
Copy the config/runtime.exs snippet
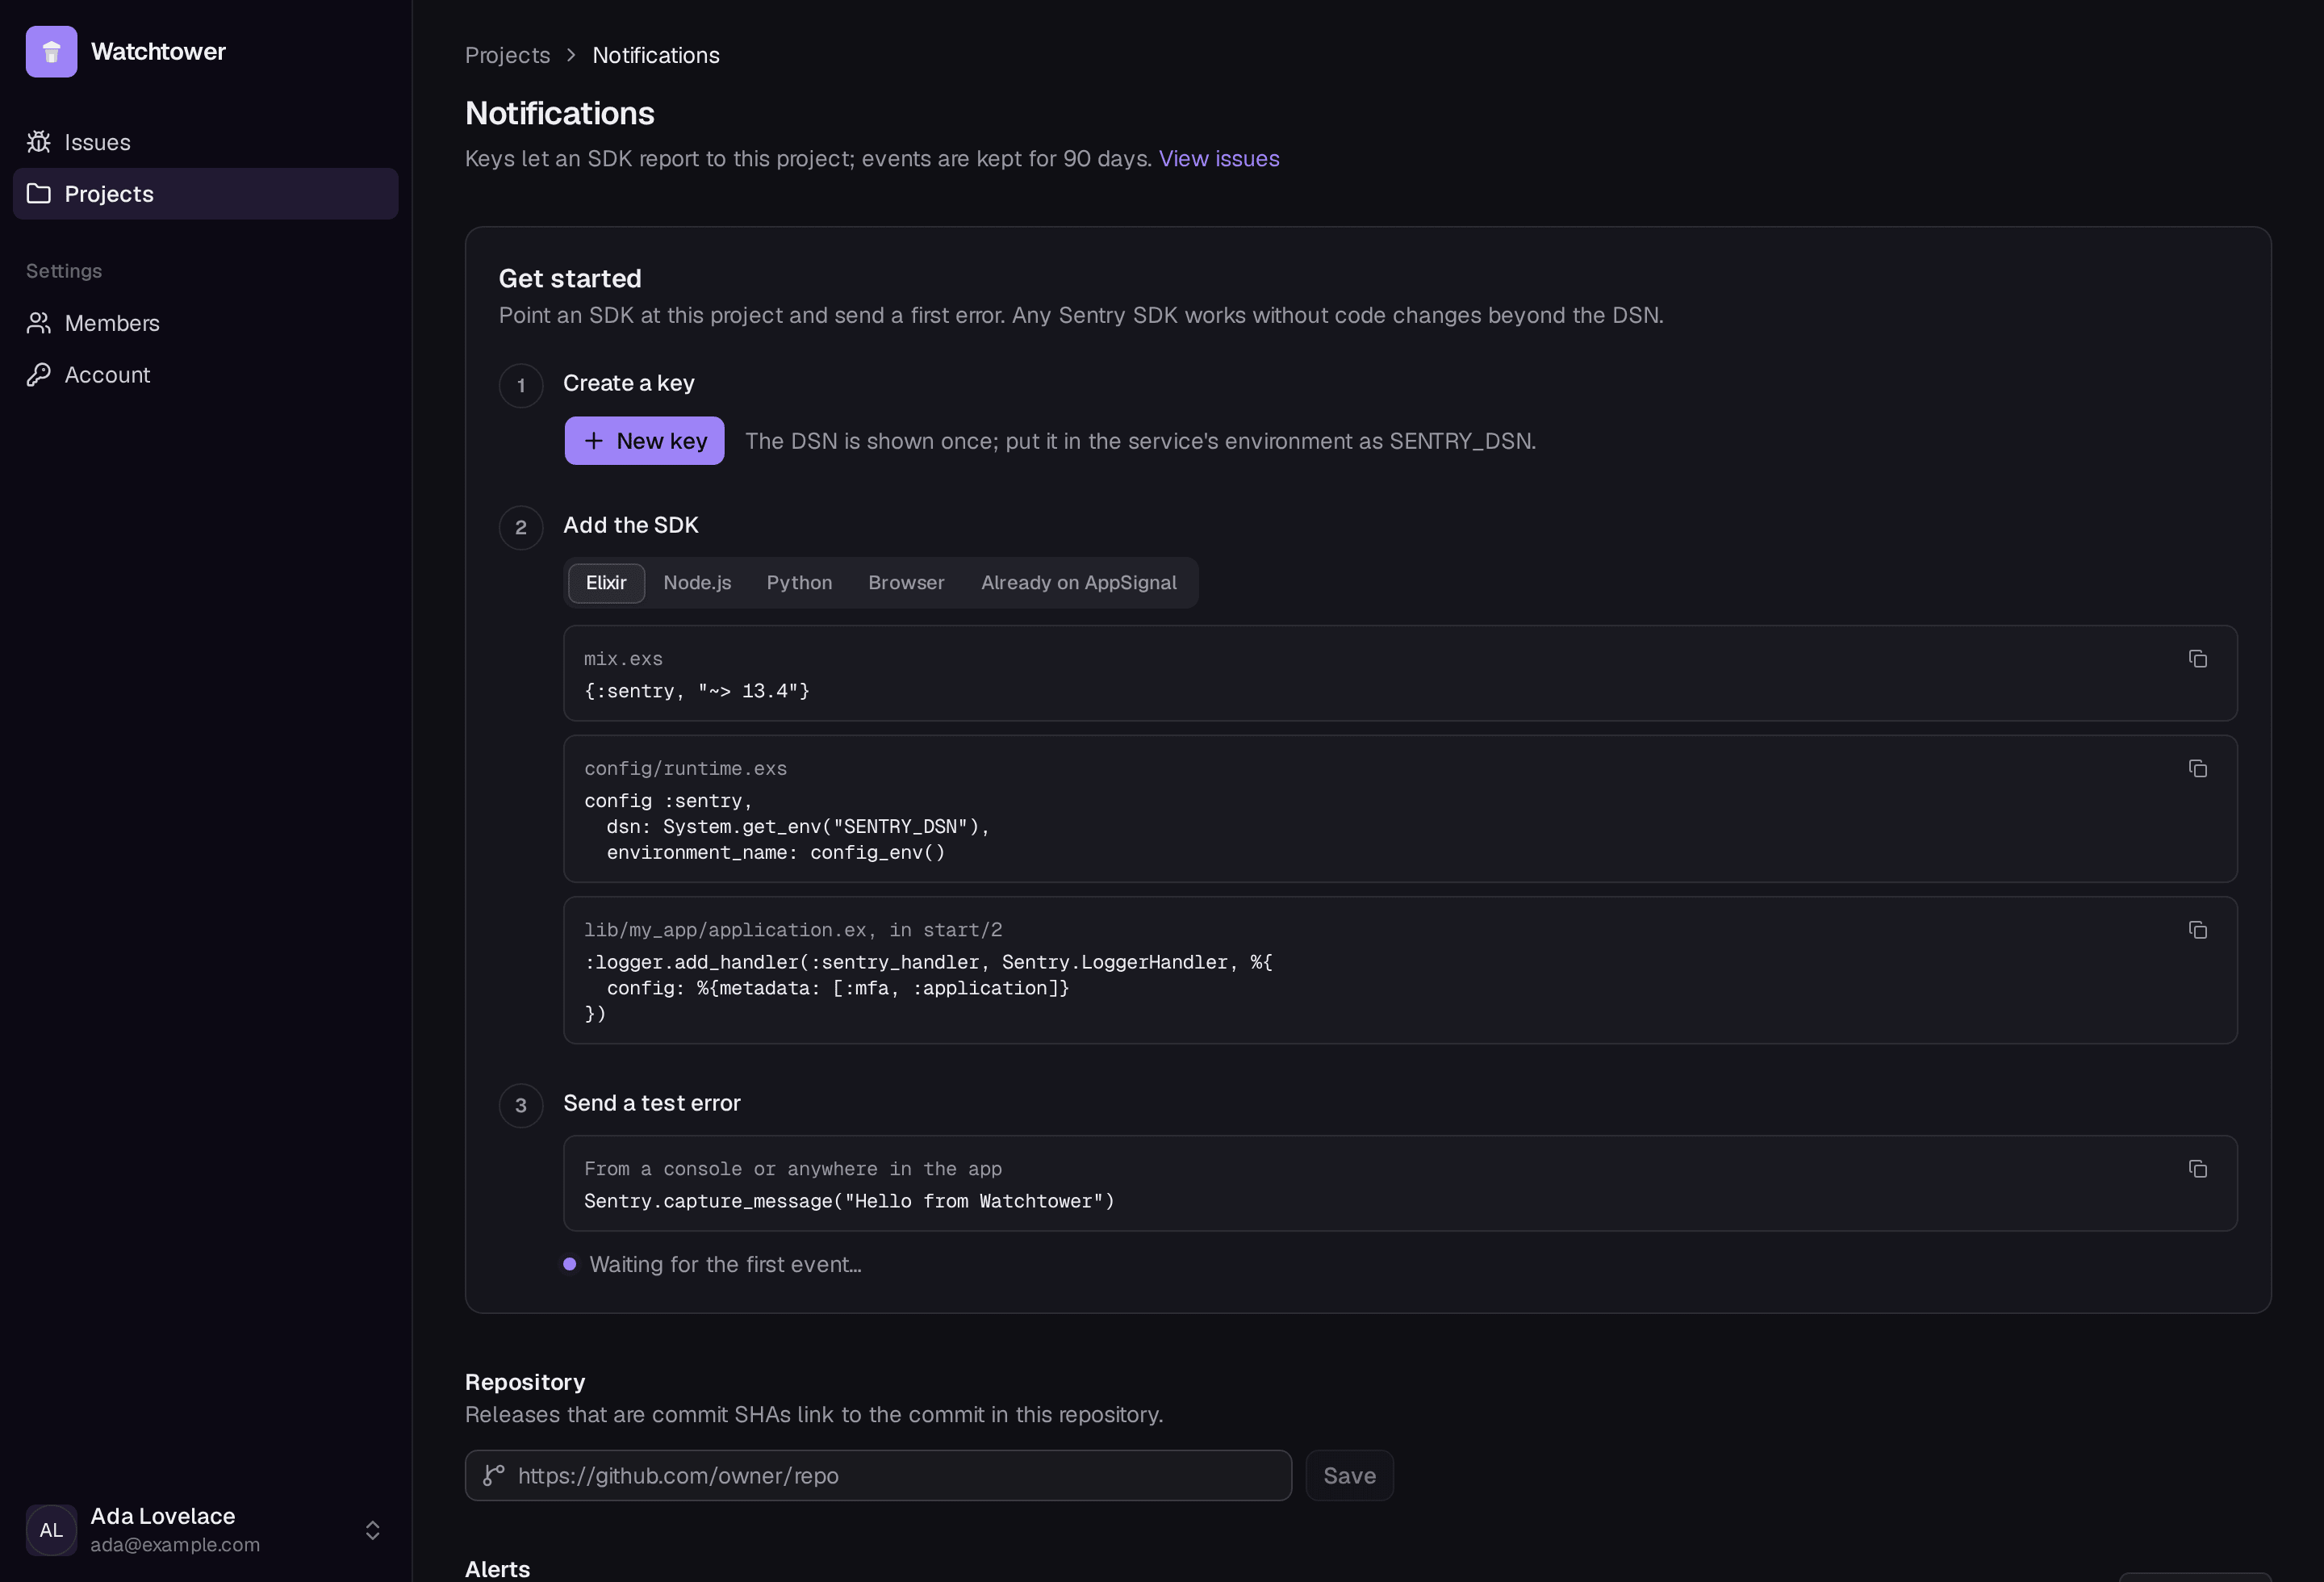click(2197, 769)
